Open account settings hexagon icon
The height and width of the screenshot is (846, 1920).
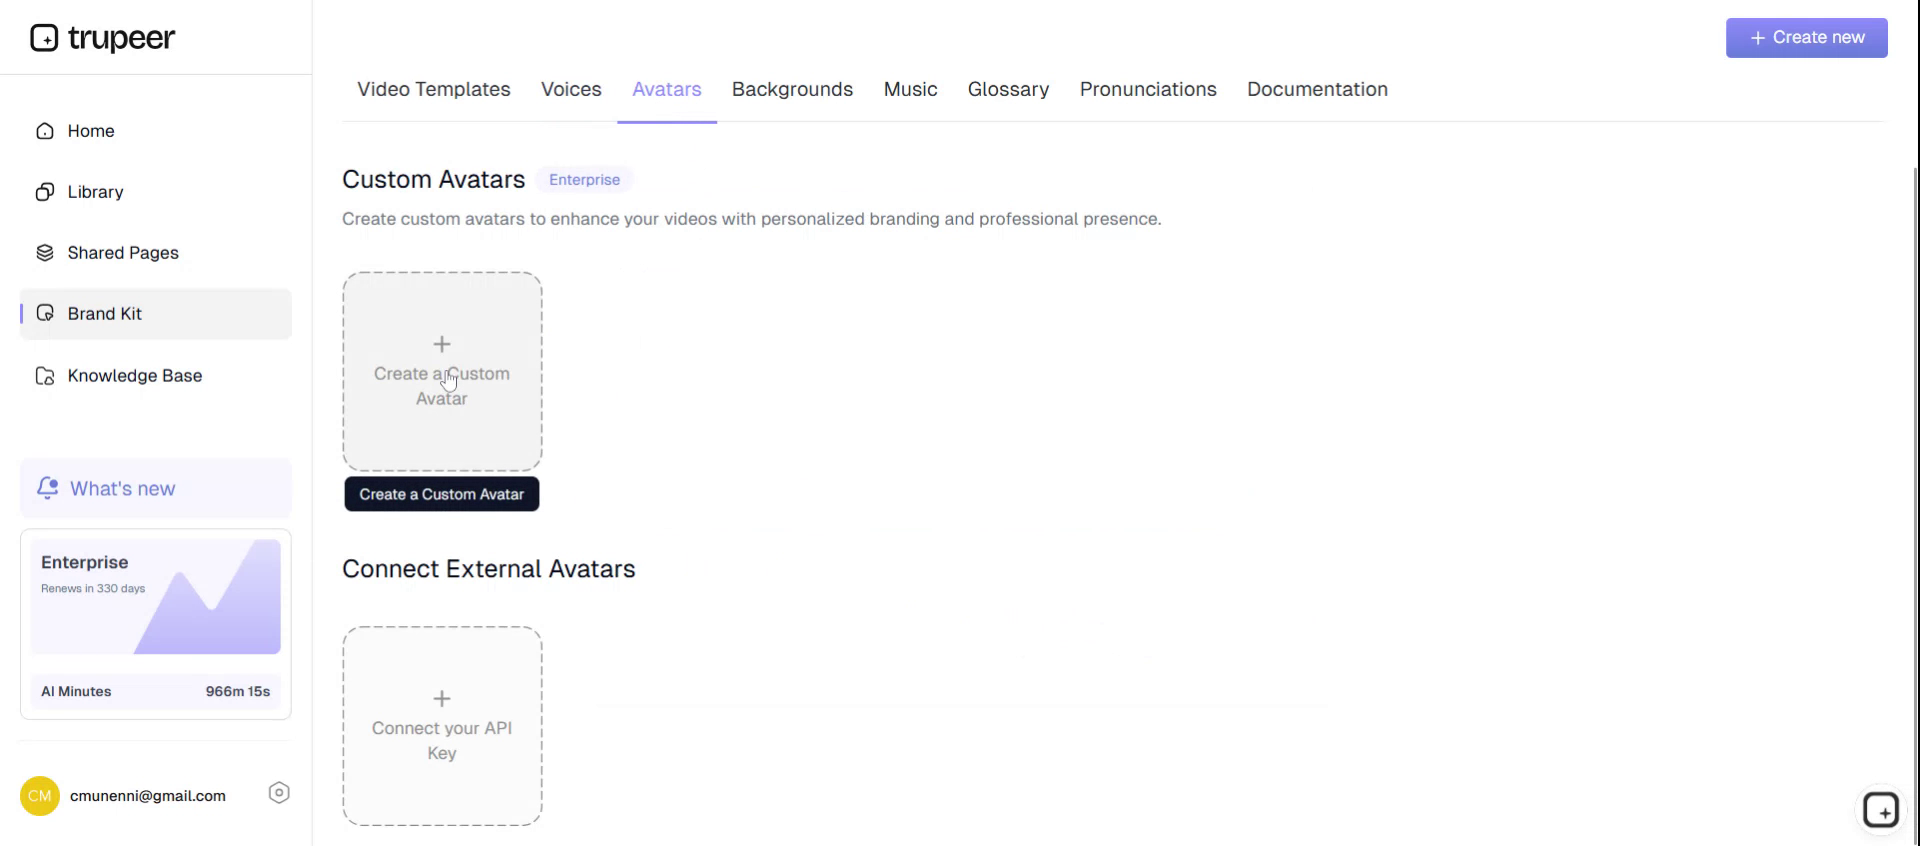tap(279, 793)
